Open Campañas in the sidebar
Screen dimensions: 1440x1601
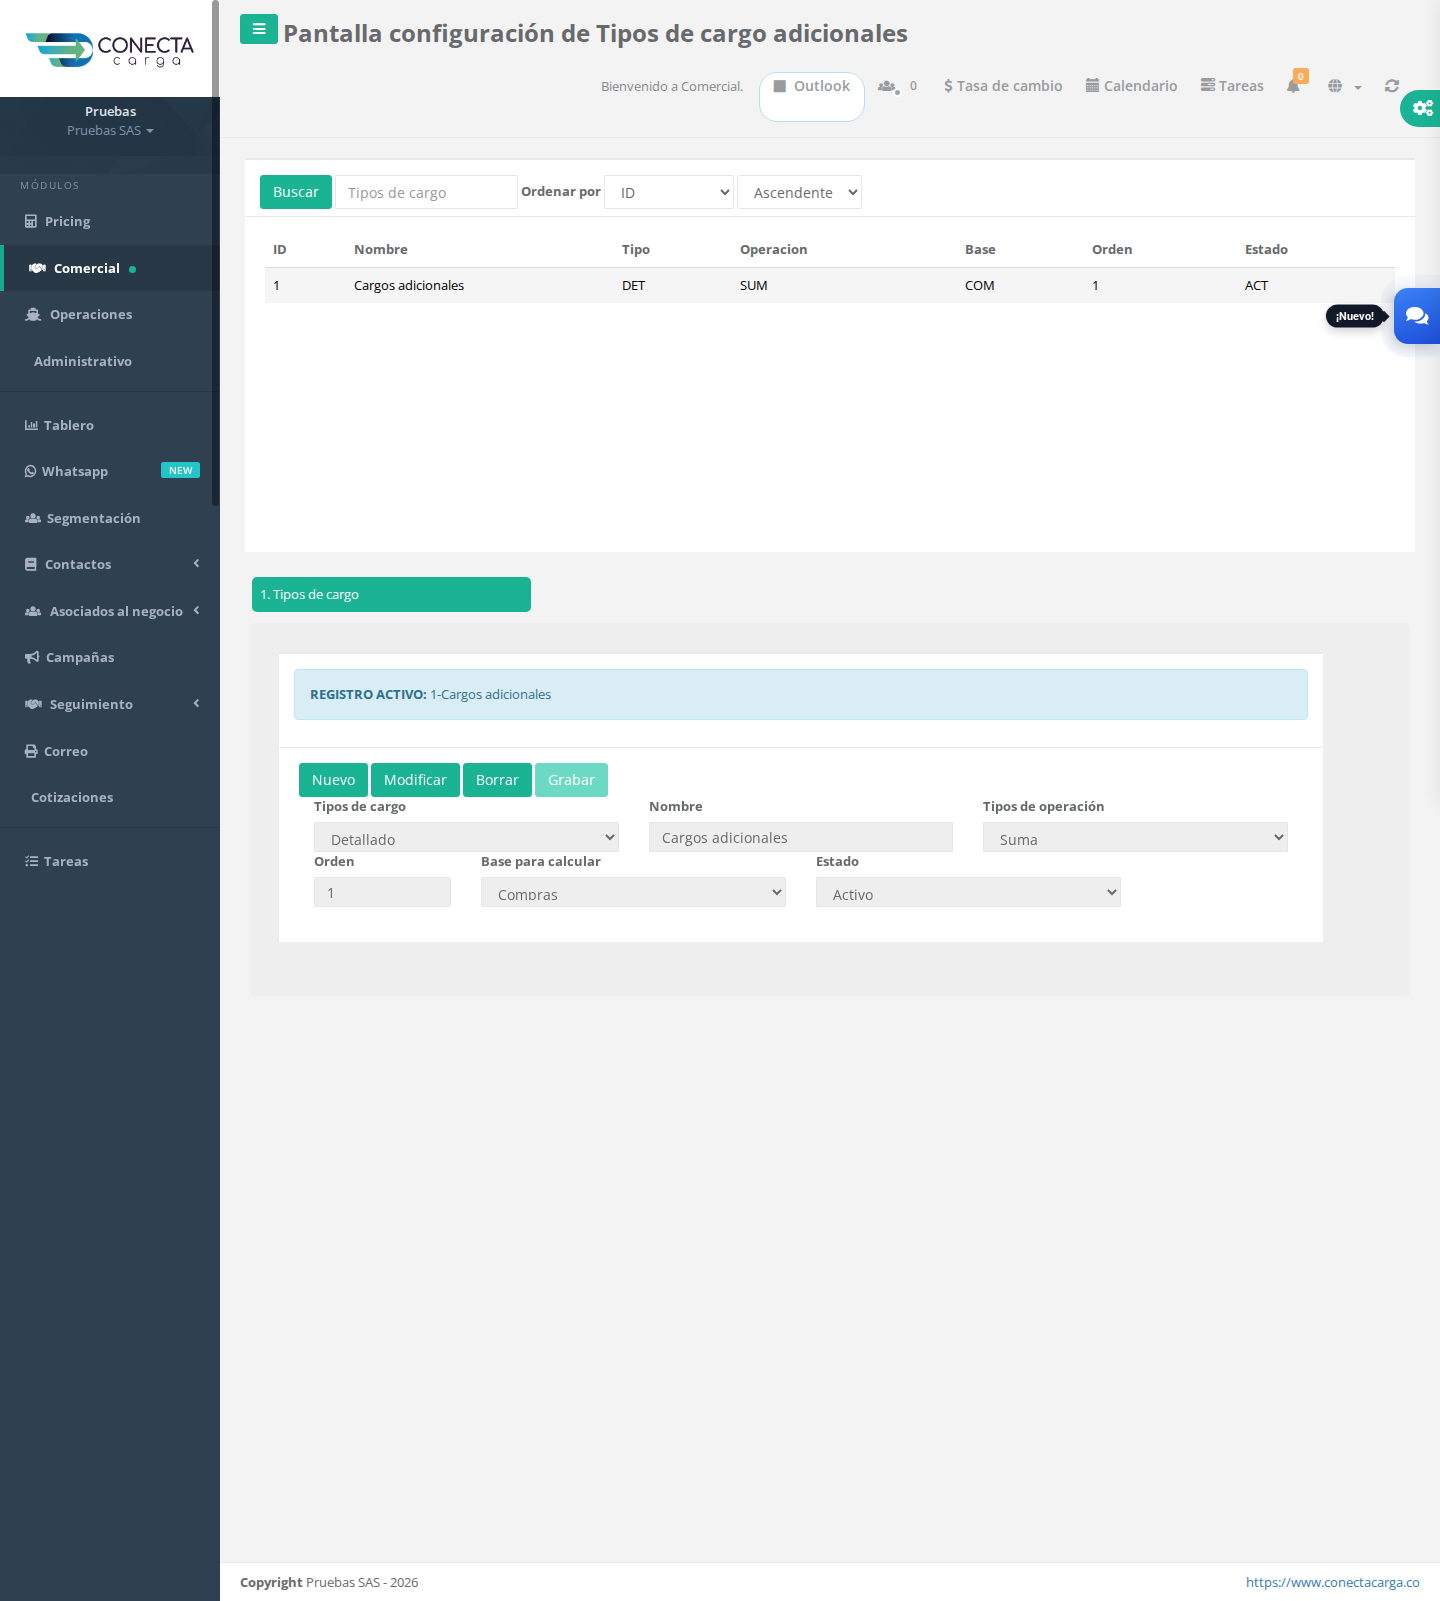point(108,657)
